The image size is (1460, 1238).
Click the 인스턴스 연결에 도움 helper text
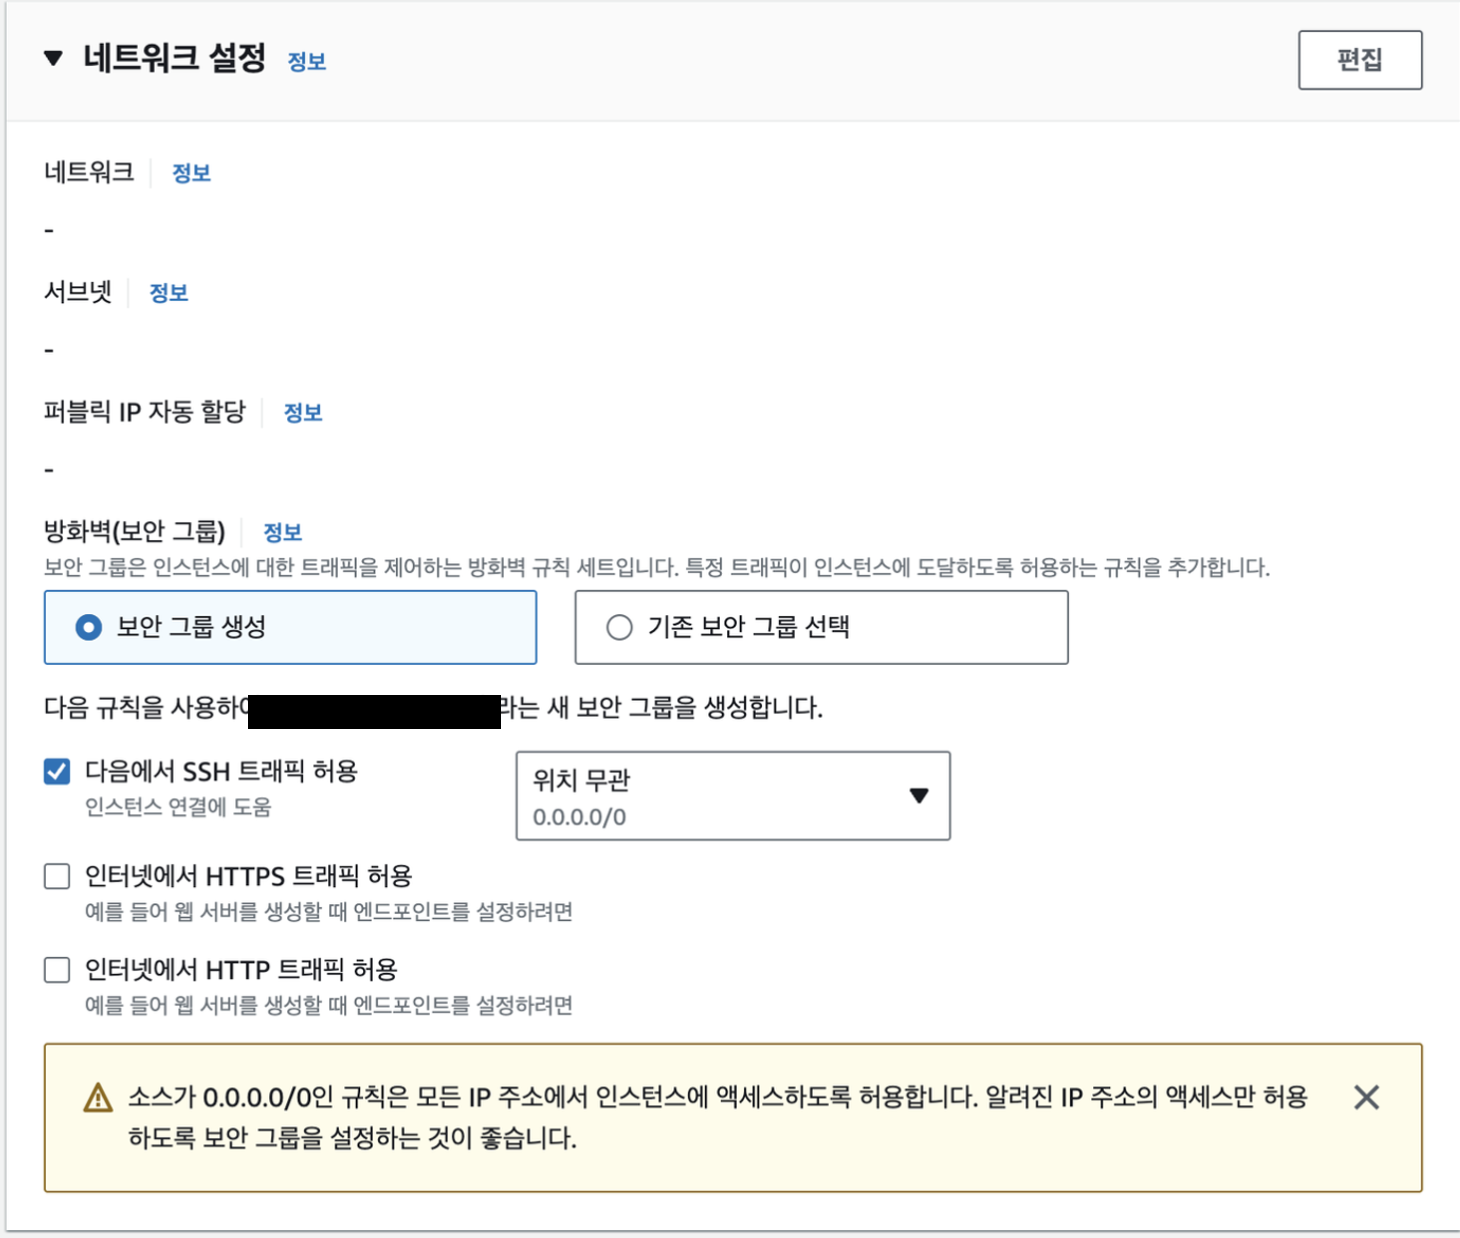pyautogui.click(x=178, y=807)
